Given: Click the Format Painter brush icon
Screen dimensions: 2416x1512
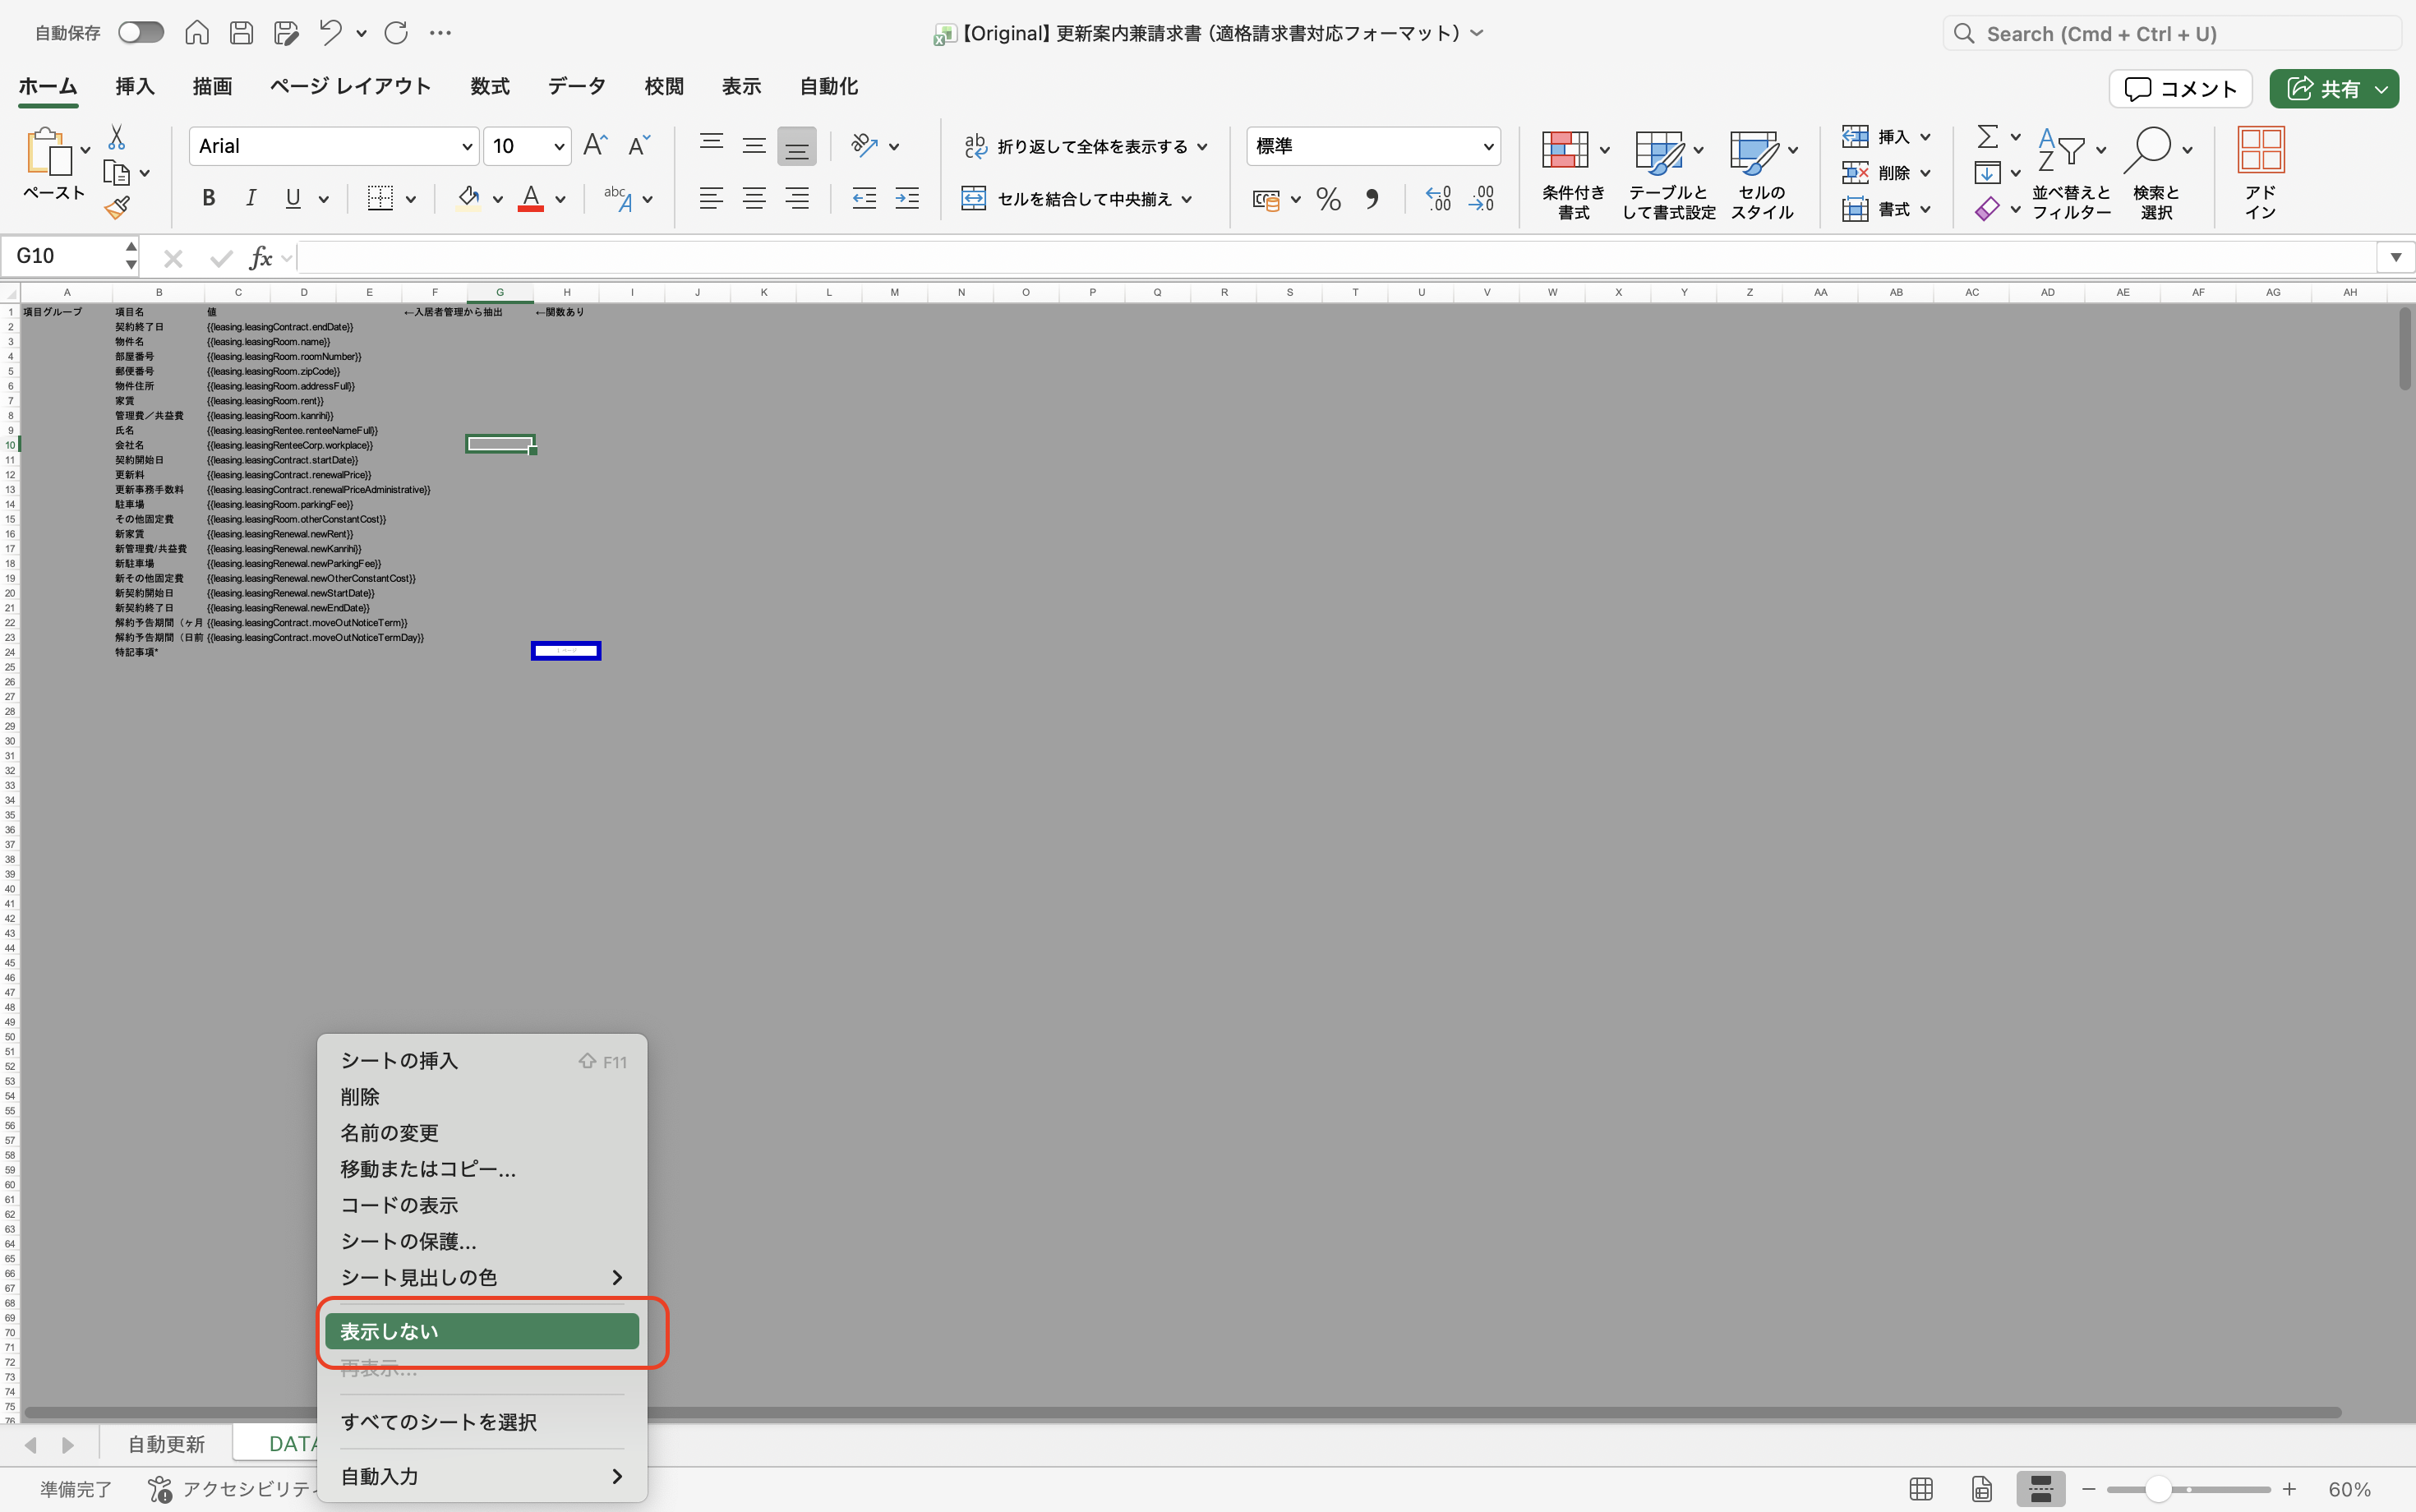Looking at the screenshot, I should [x=117, y=208].
